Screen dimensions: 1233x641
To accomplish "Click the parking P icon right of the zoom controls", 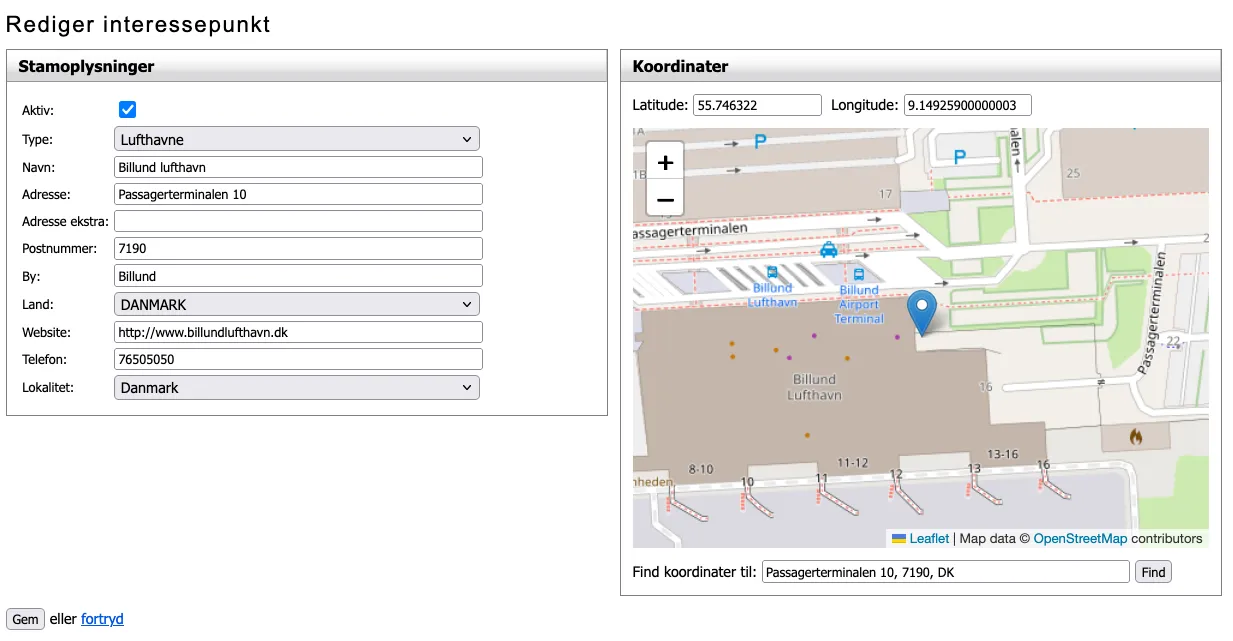I will pos(760,142).
